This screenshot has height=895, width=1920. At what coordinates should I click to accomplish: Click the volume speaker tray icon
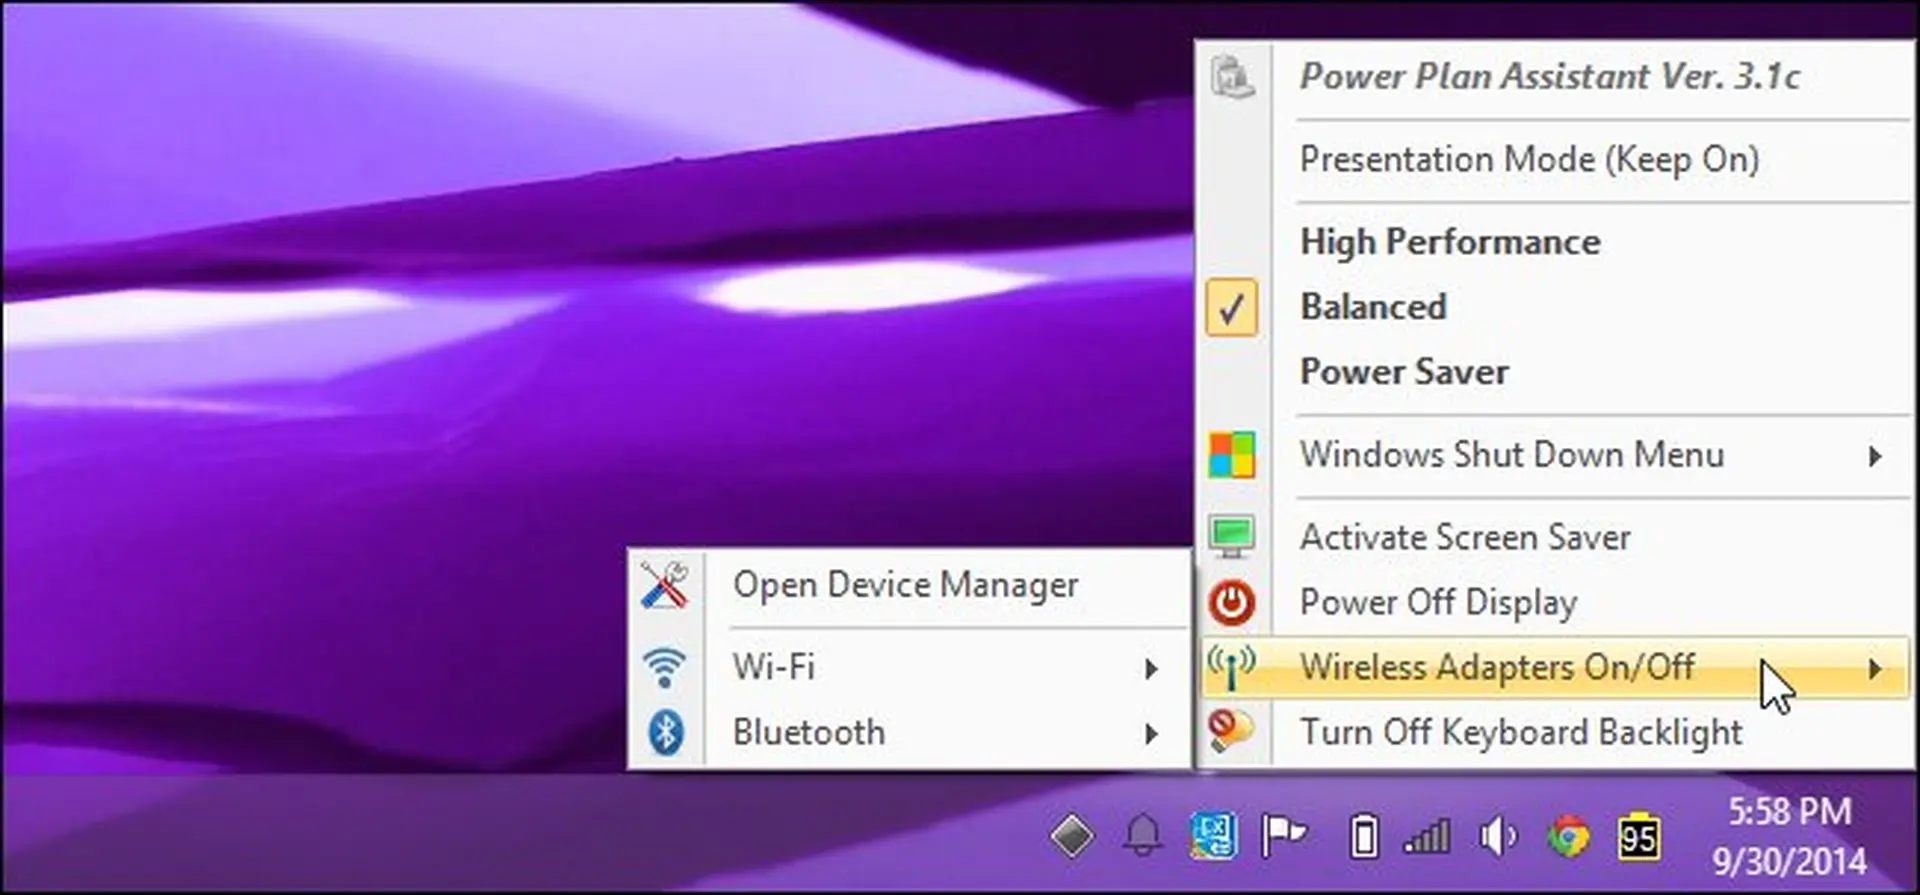pyautogui.click(x=1497, y=836)
